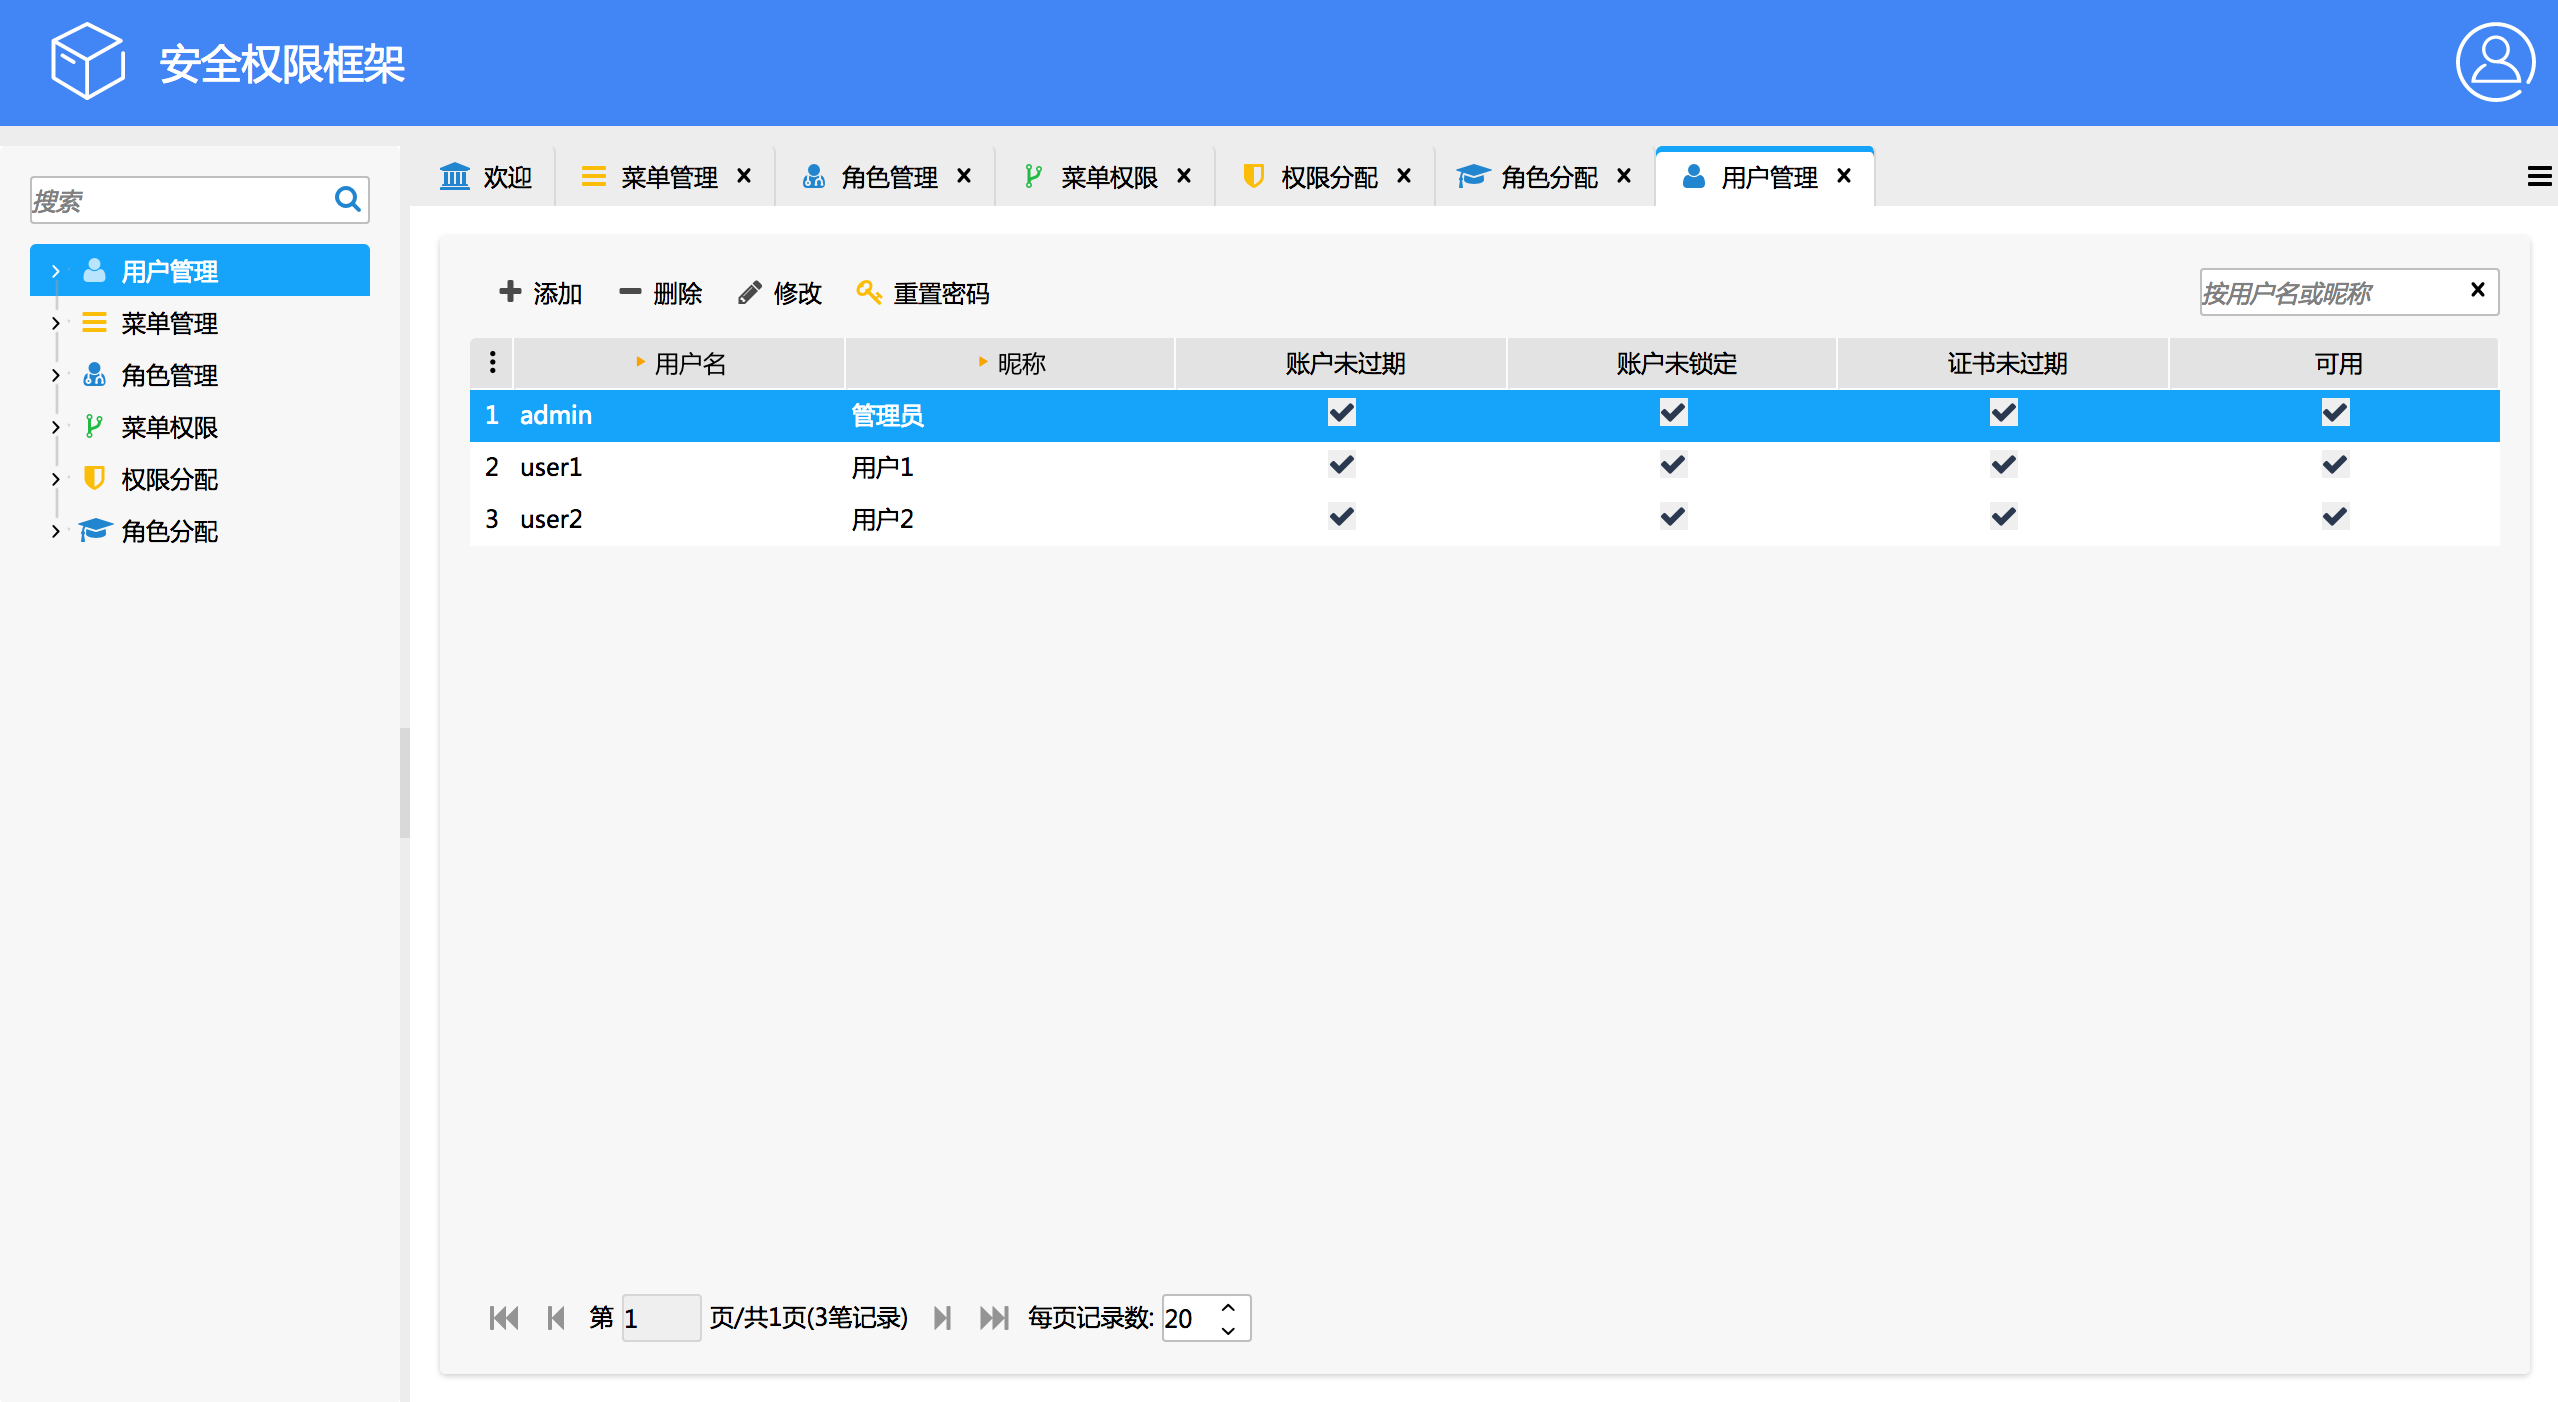Open the tab list hamburger menu
This screenshot has height=1402, width=2558.
pyautogui.click(x=2538, y=177)
